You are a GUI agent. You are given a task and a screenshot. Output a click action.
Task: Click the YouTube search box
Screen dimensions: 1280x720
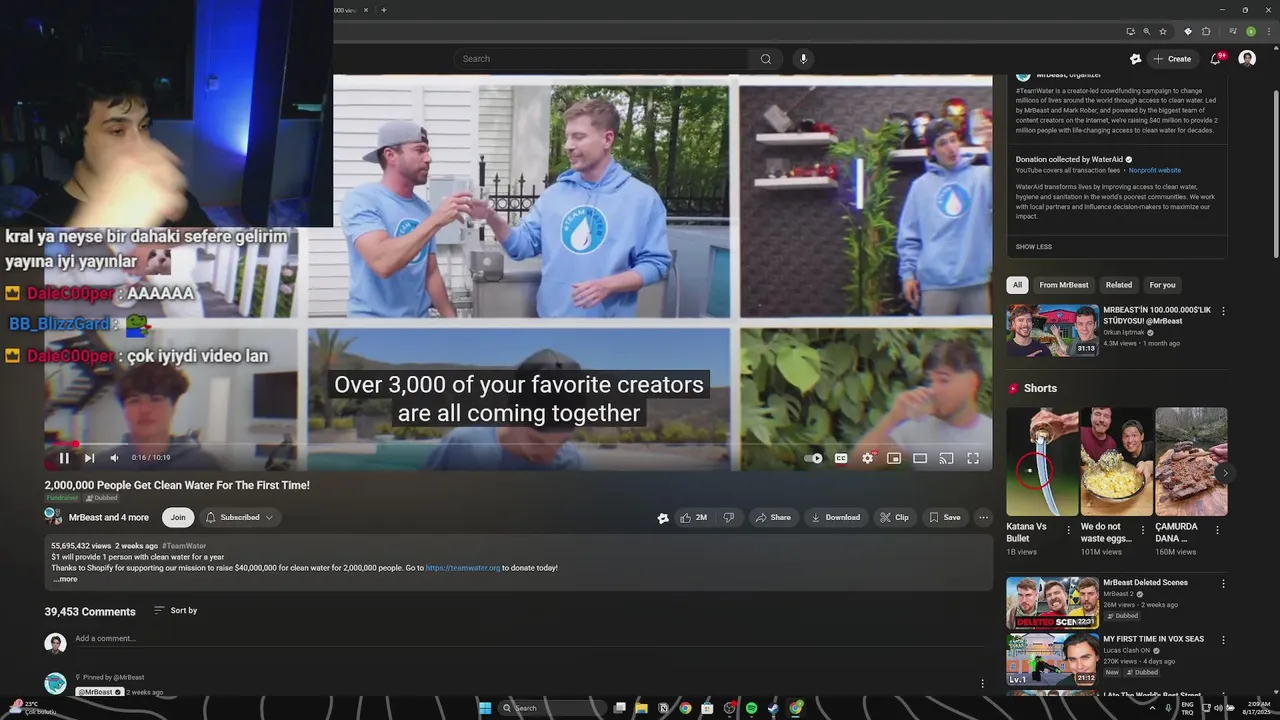click(x=603, y=59)
